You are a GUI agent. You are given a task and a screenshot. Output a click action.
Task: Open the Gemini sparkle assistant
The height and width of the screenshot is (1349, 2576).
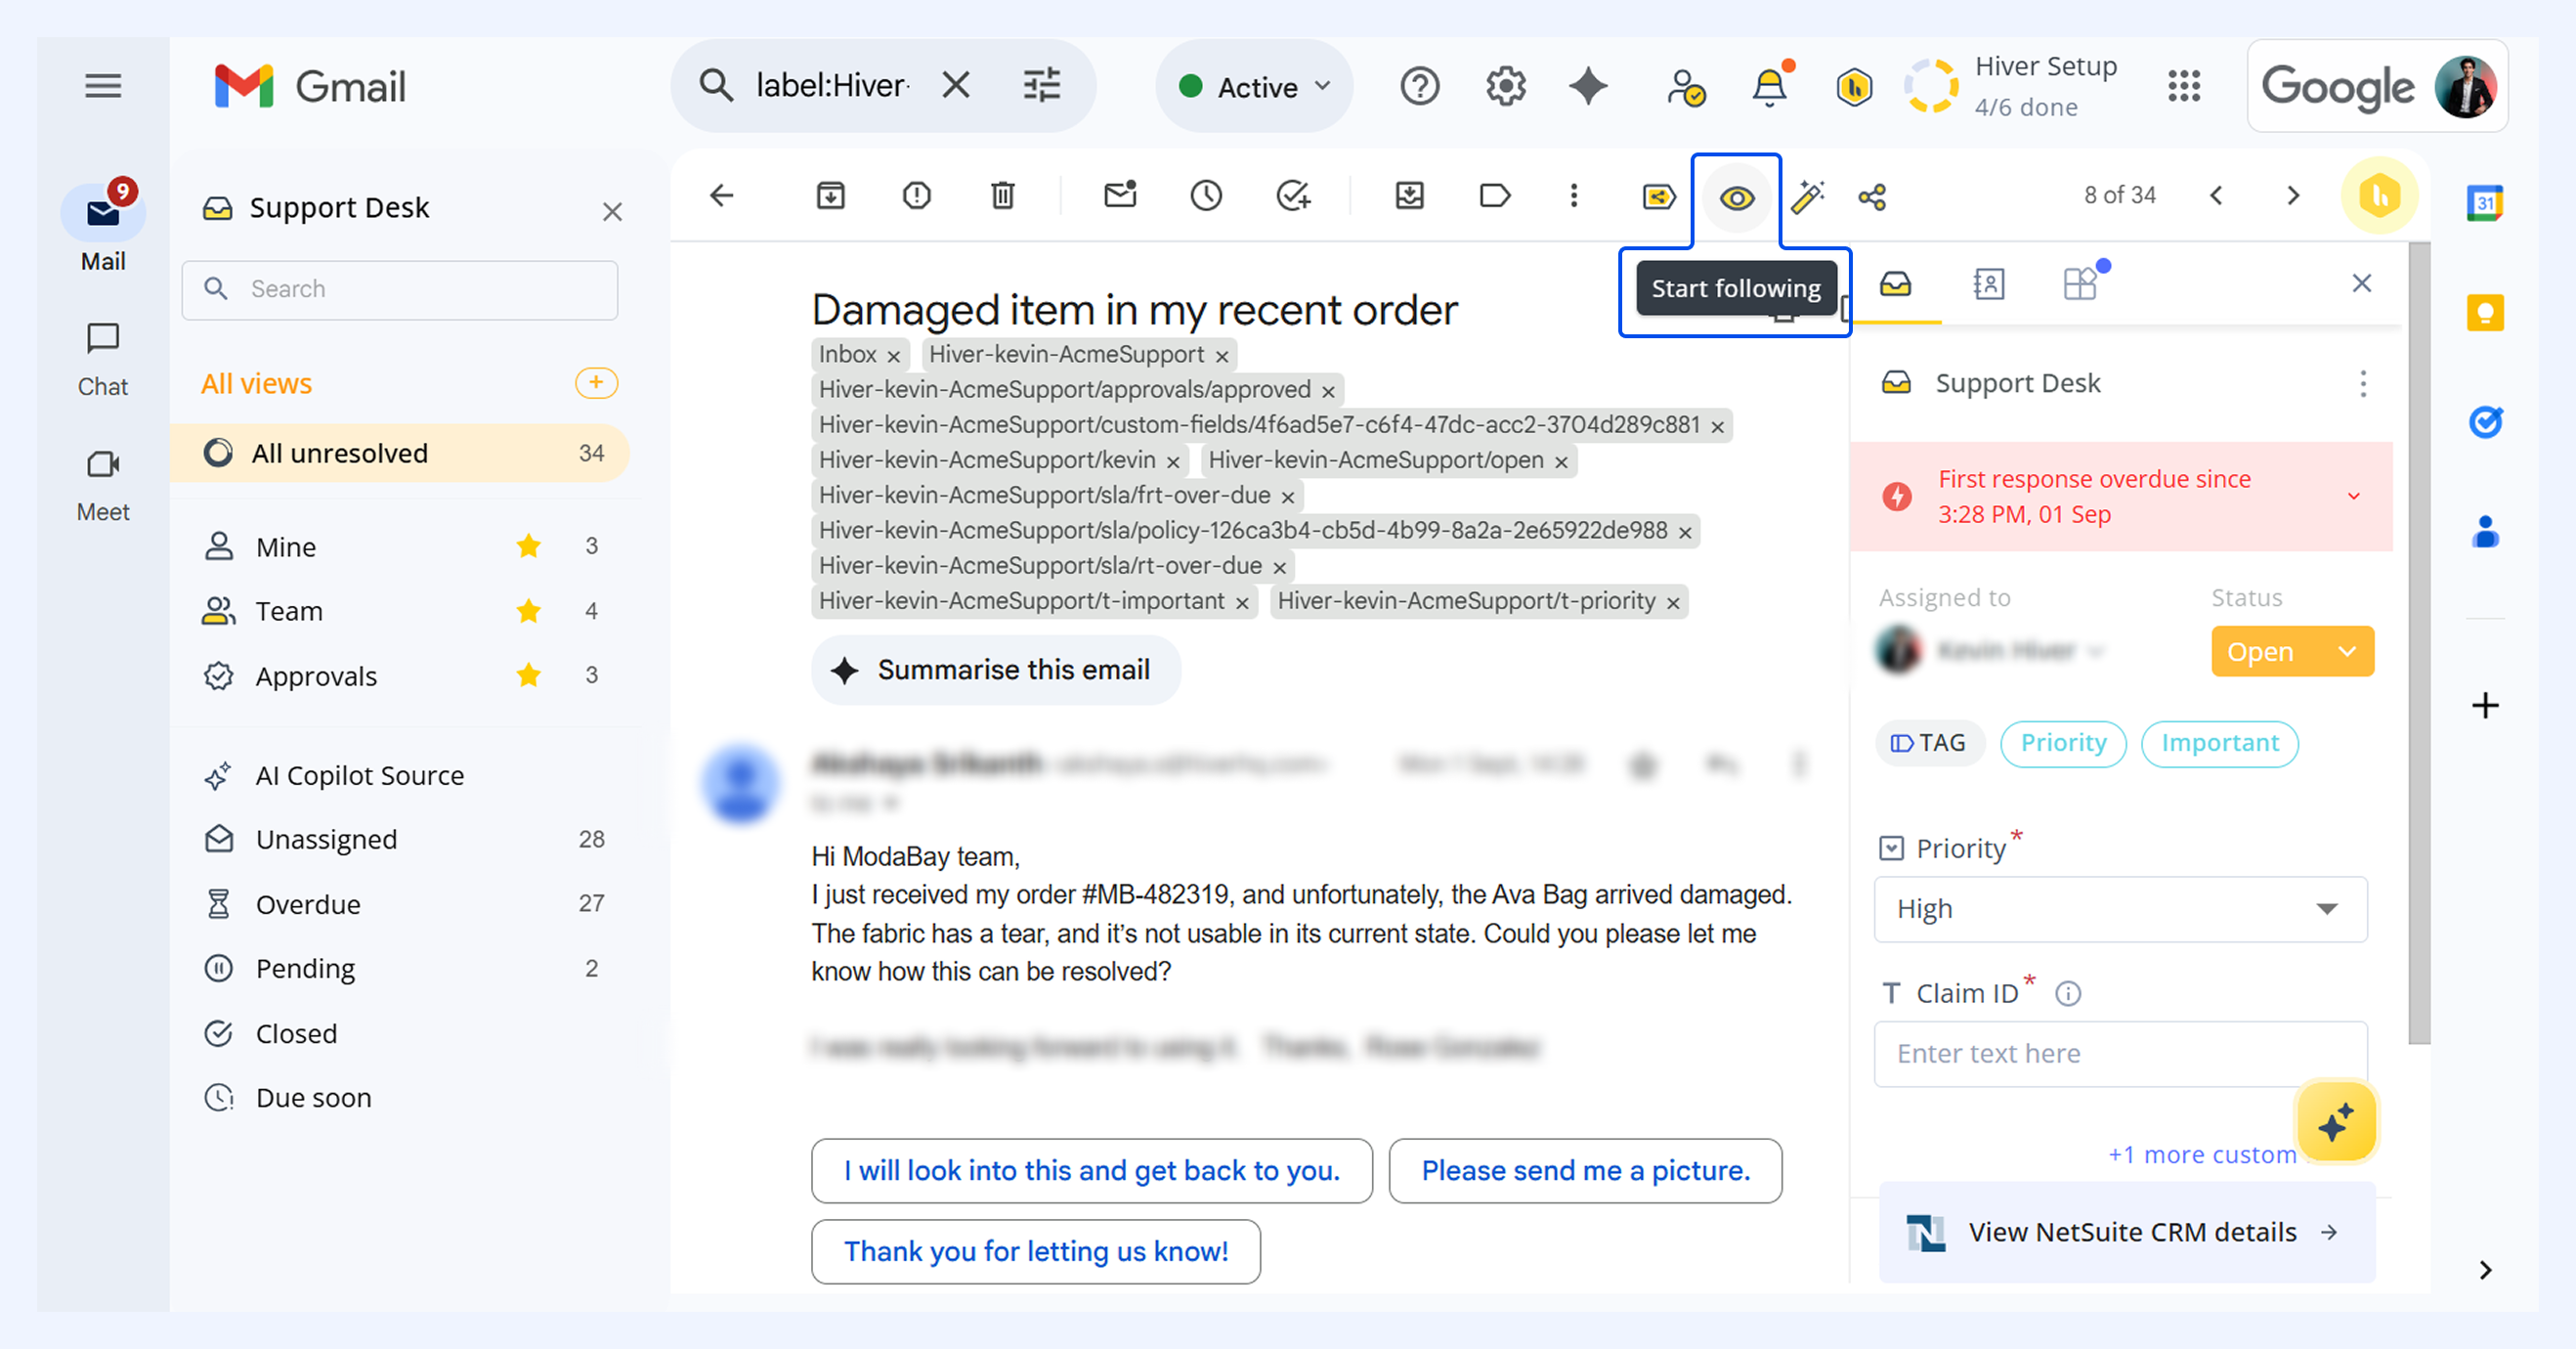[x=1588, y=87]
